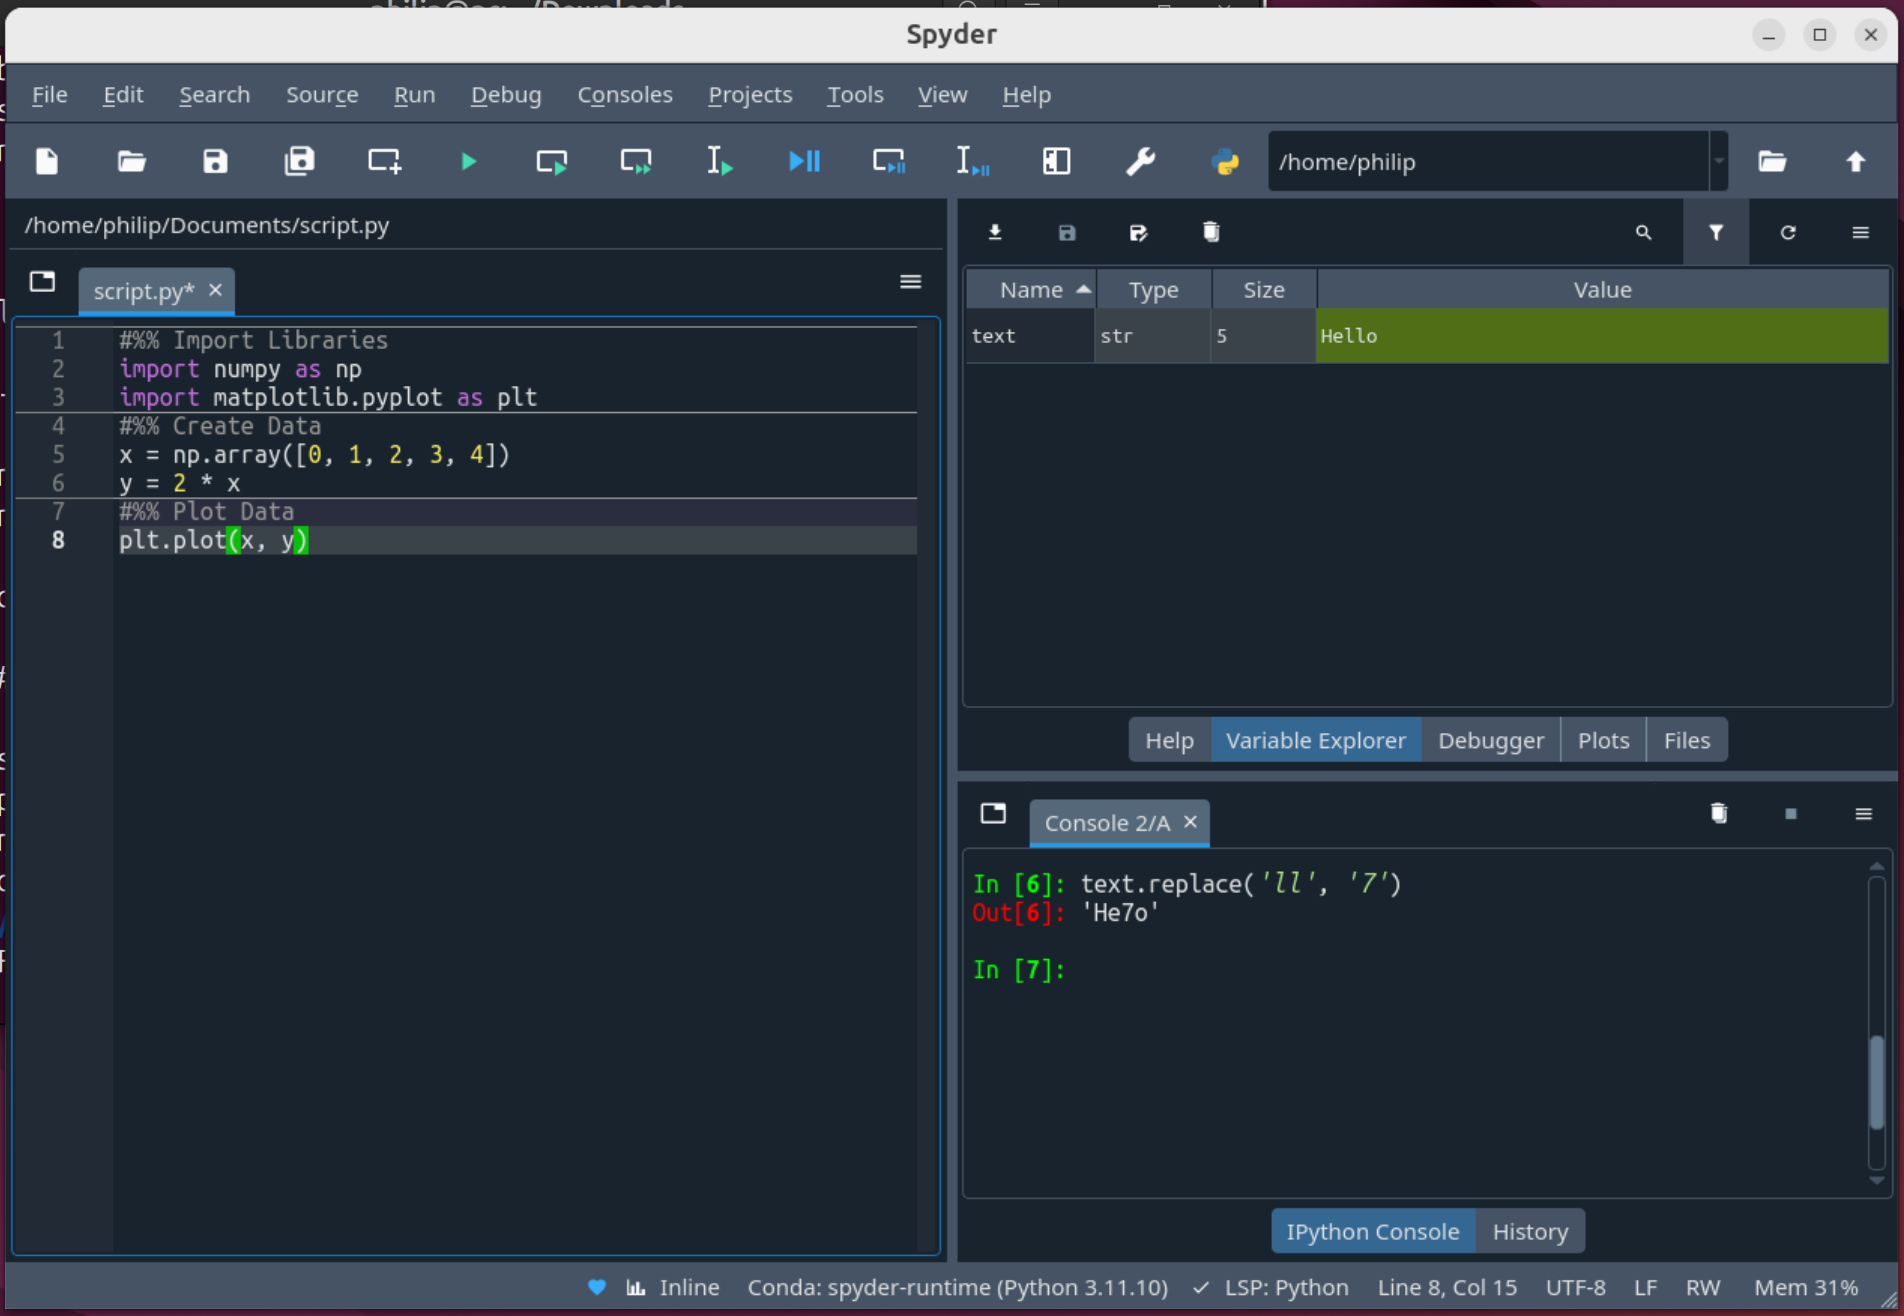Open working directory history dropdown
1904x1316 pixels.
1719,161
